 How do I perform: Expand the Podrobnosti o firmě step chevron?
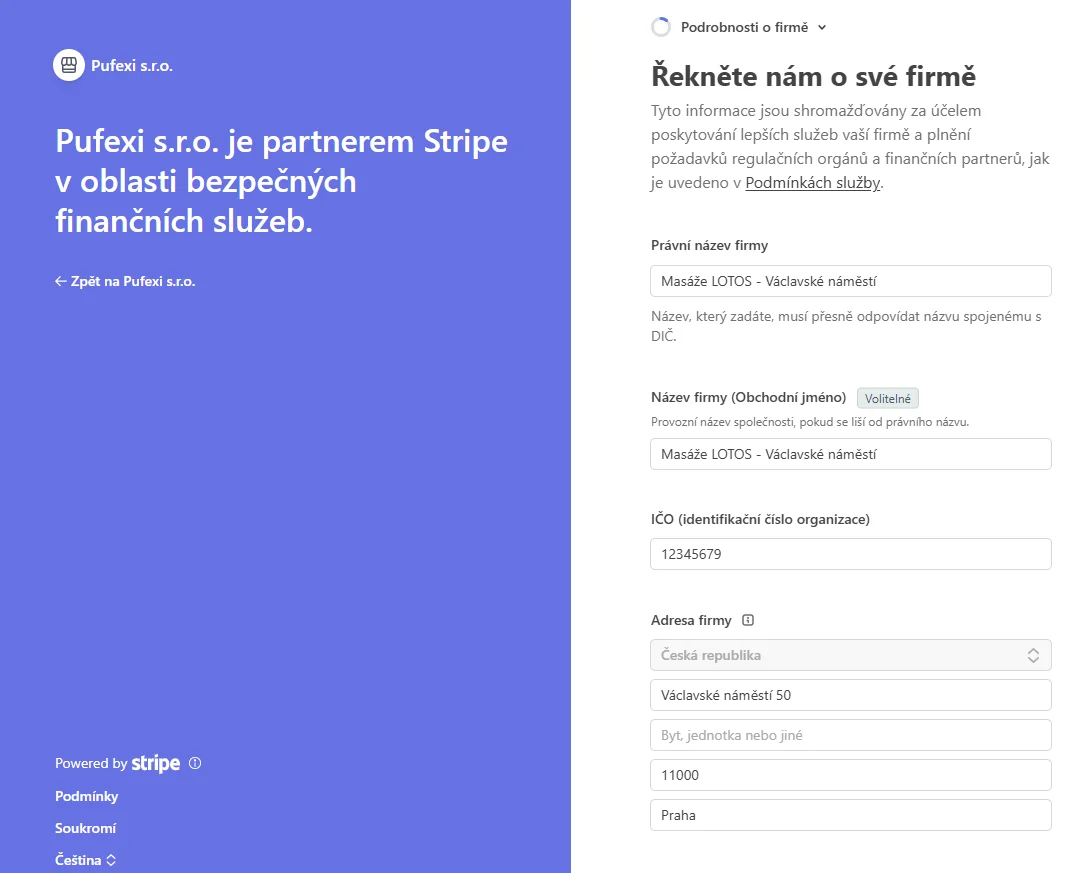(x=822, y=28)
